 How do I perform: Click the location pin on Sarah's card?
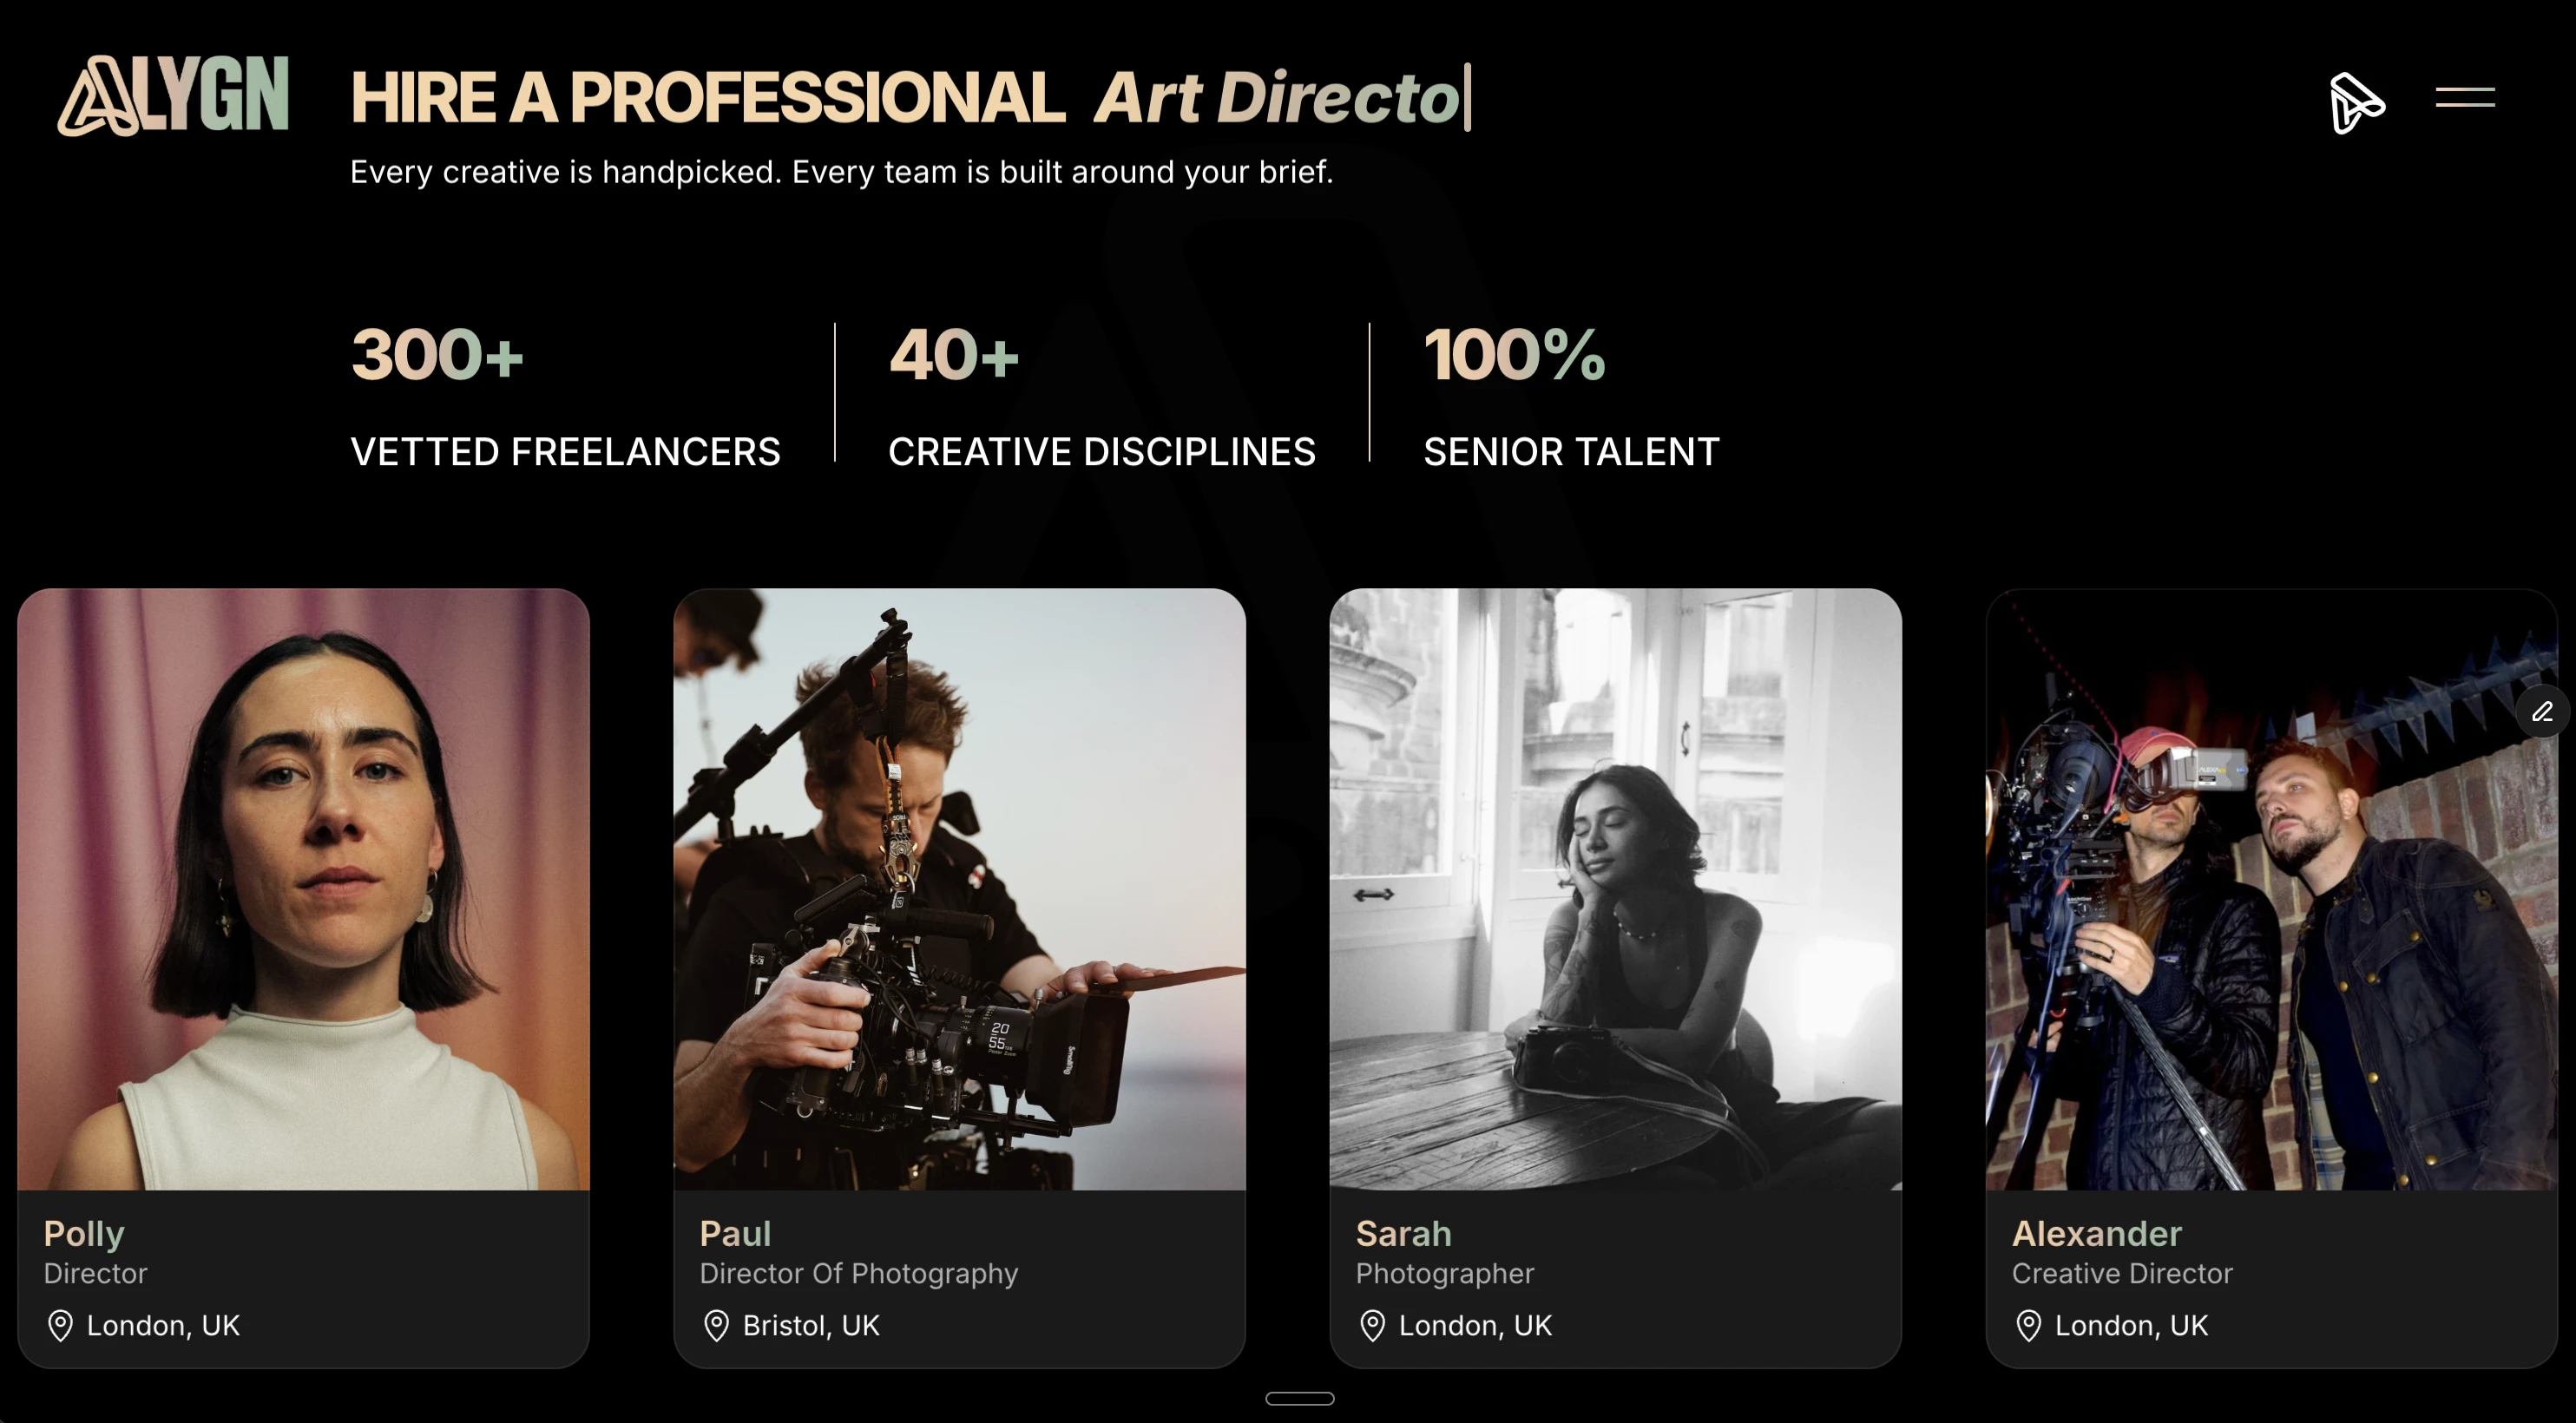pos(1372,1325)
